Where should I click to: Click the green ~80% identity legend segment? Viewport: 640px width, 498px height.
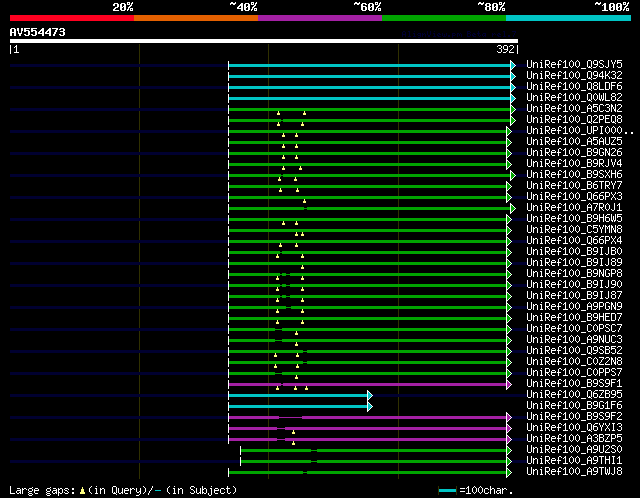[444, 18]
